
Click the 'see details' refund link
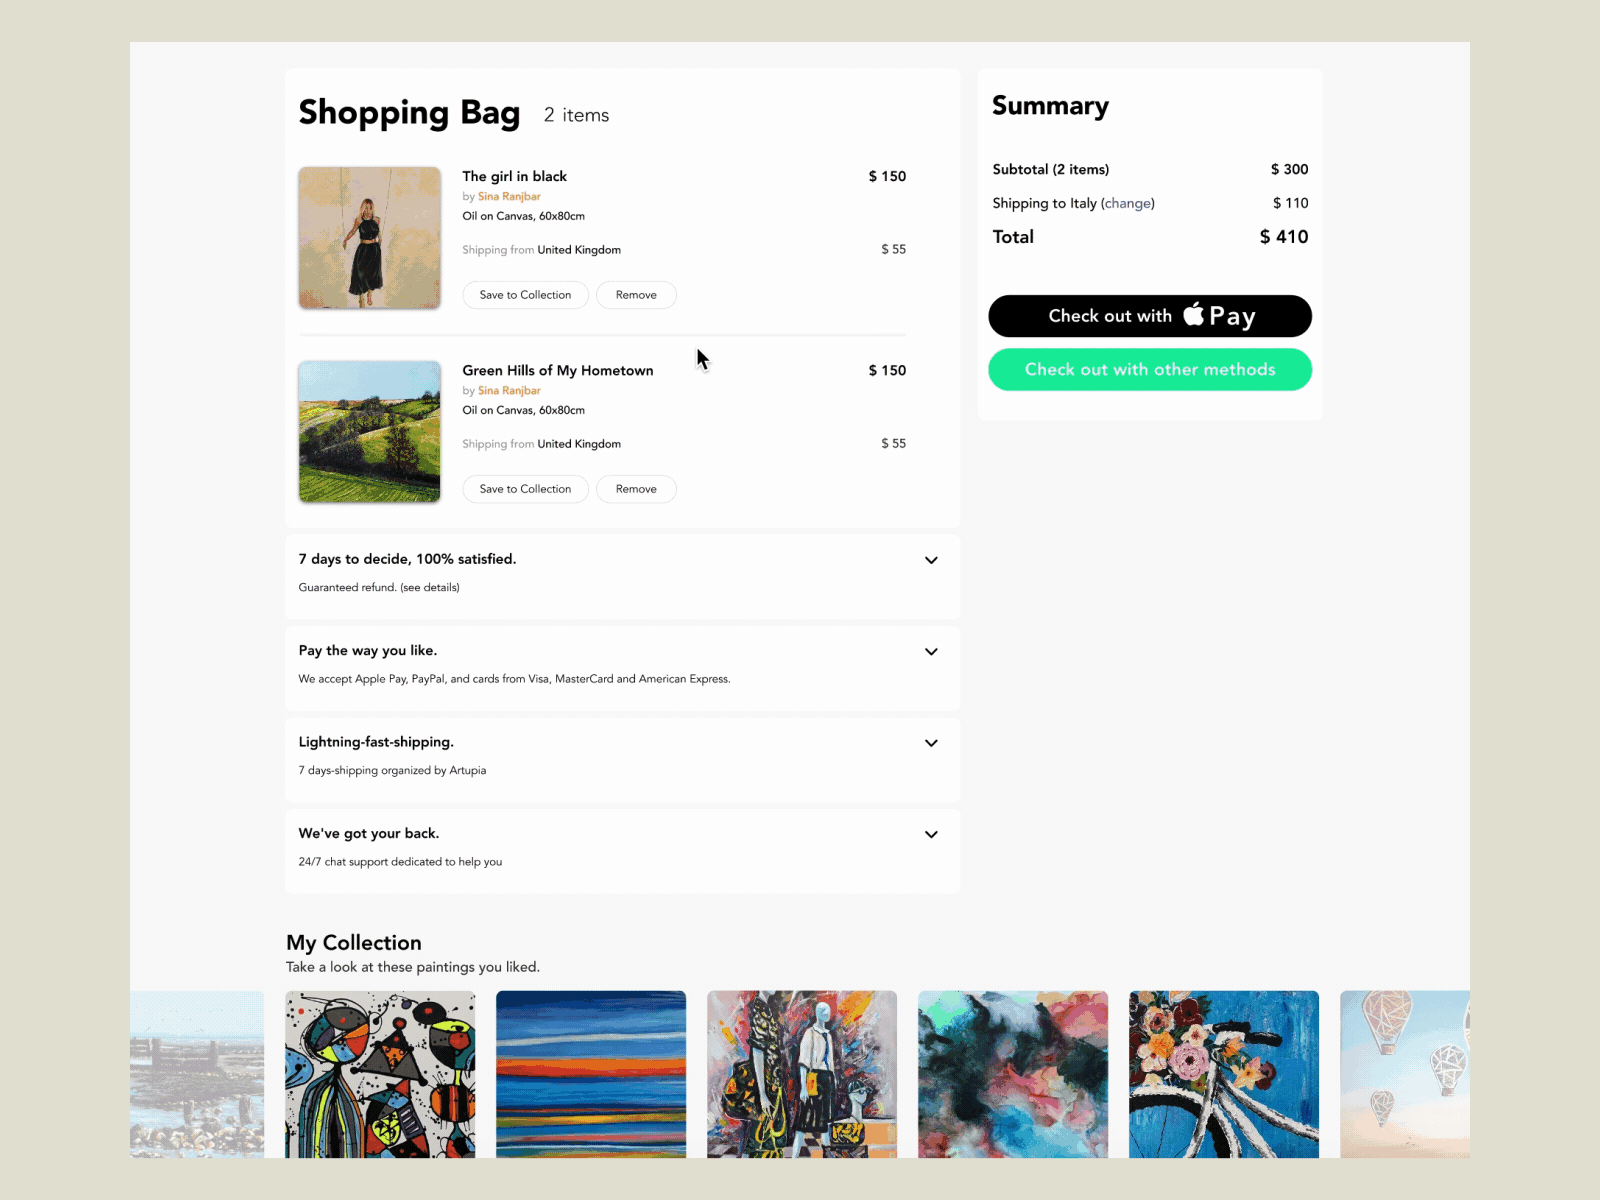point(429,587)
